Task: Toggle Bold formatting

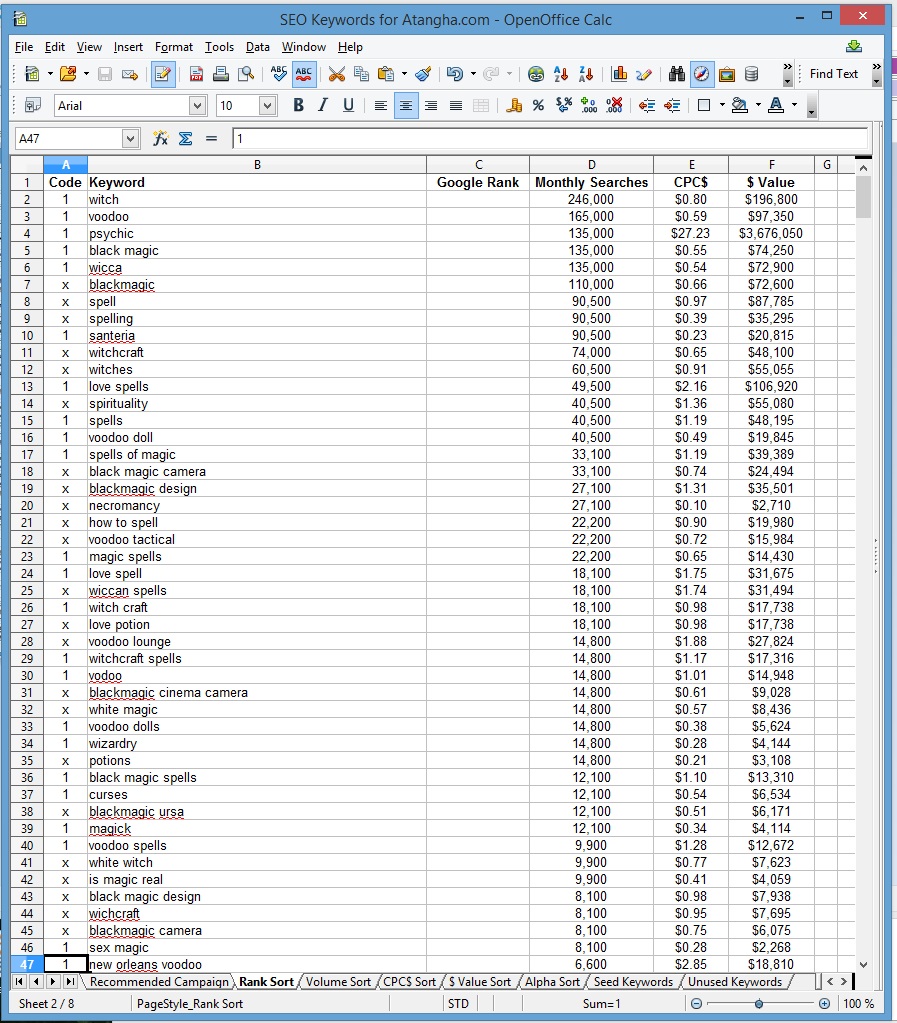Action: pos(298,106)
